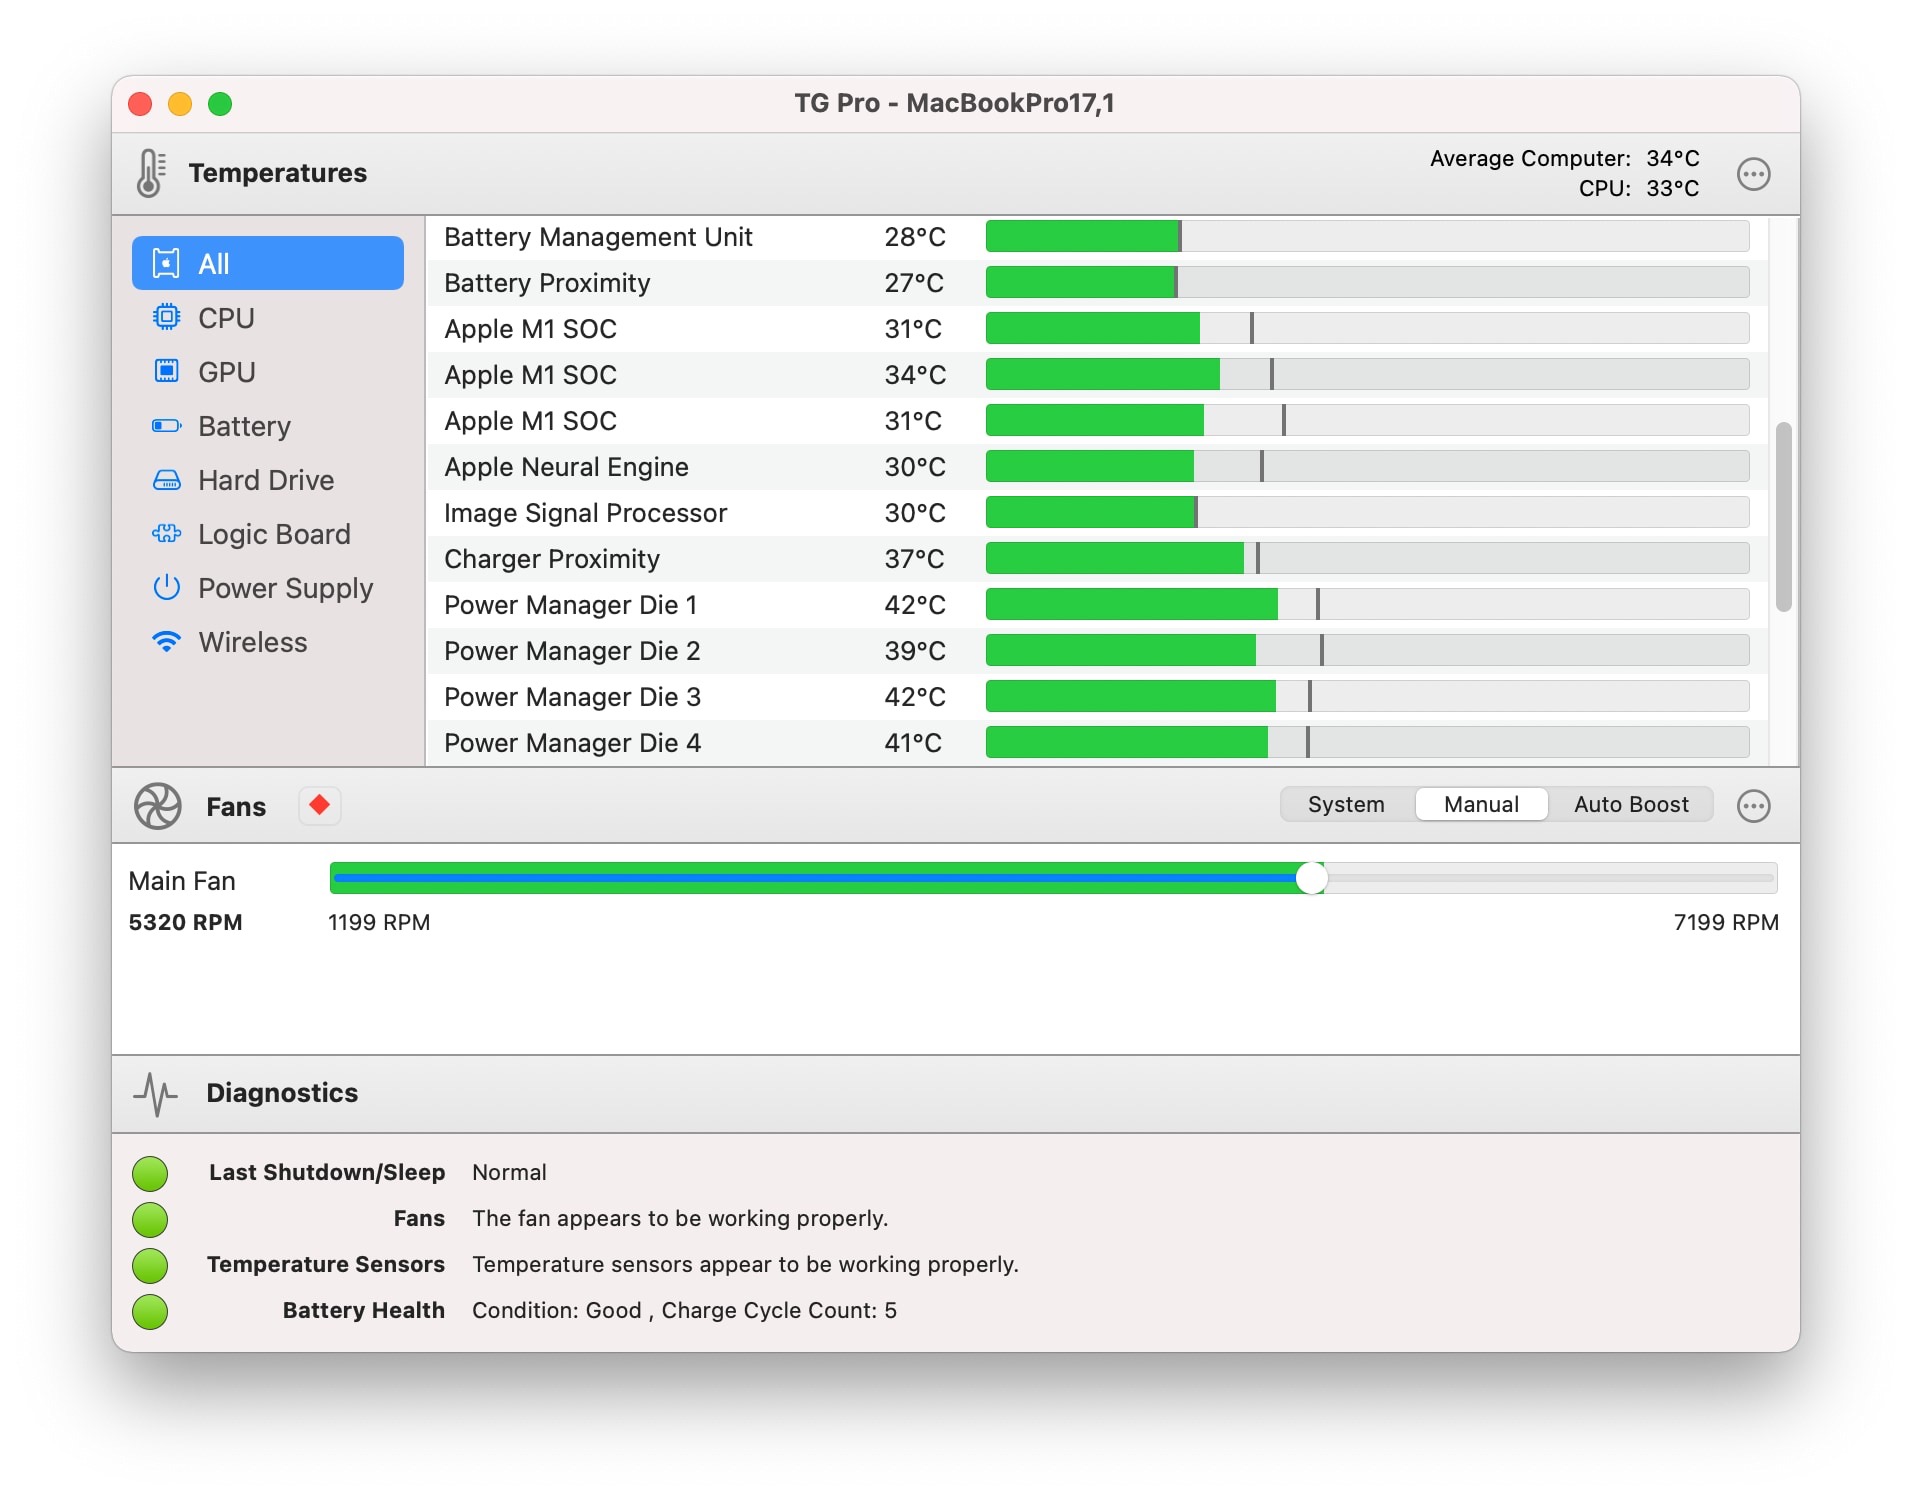The width and height of the screenshot is (1912, 1500).
Task: Click the Diagnostics pulse waveform icon
Action: (155, 1094)
